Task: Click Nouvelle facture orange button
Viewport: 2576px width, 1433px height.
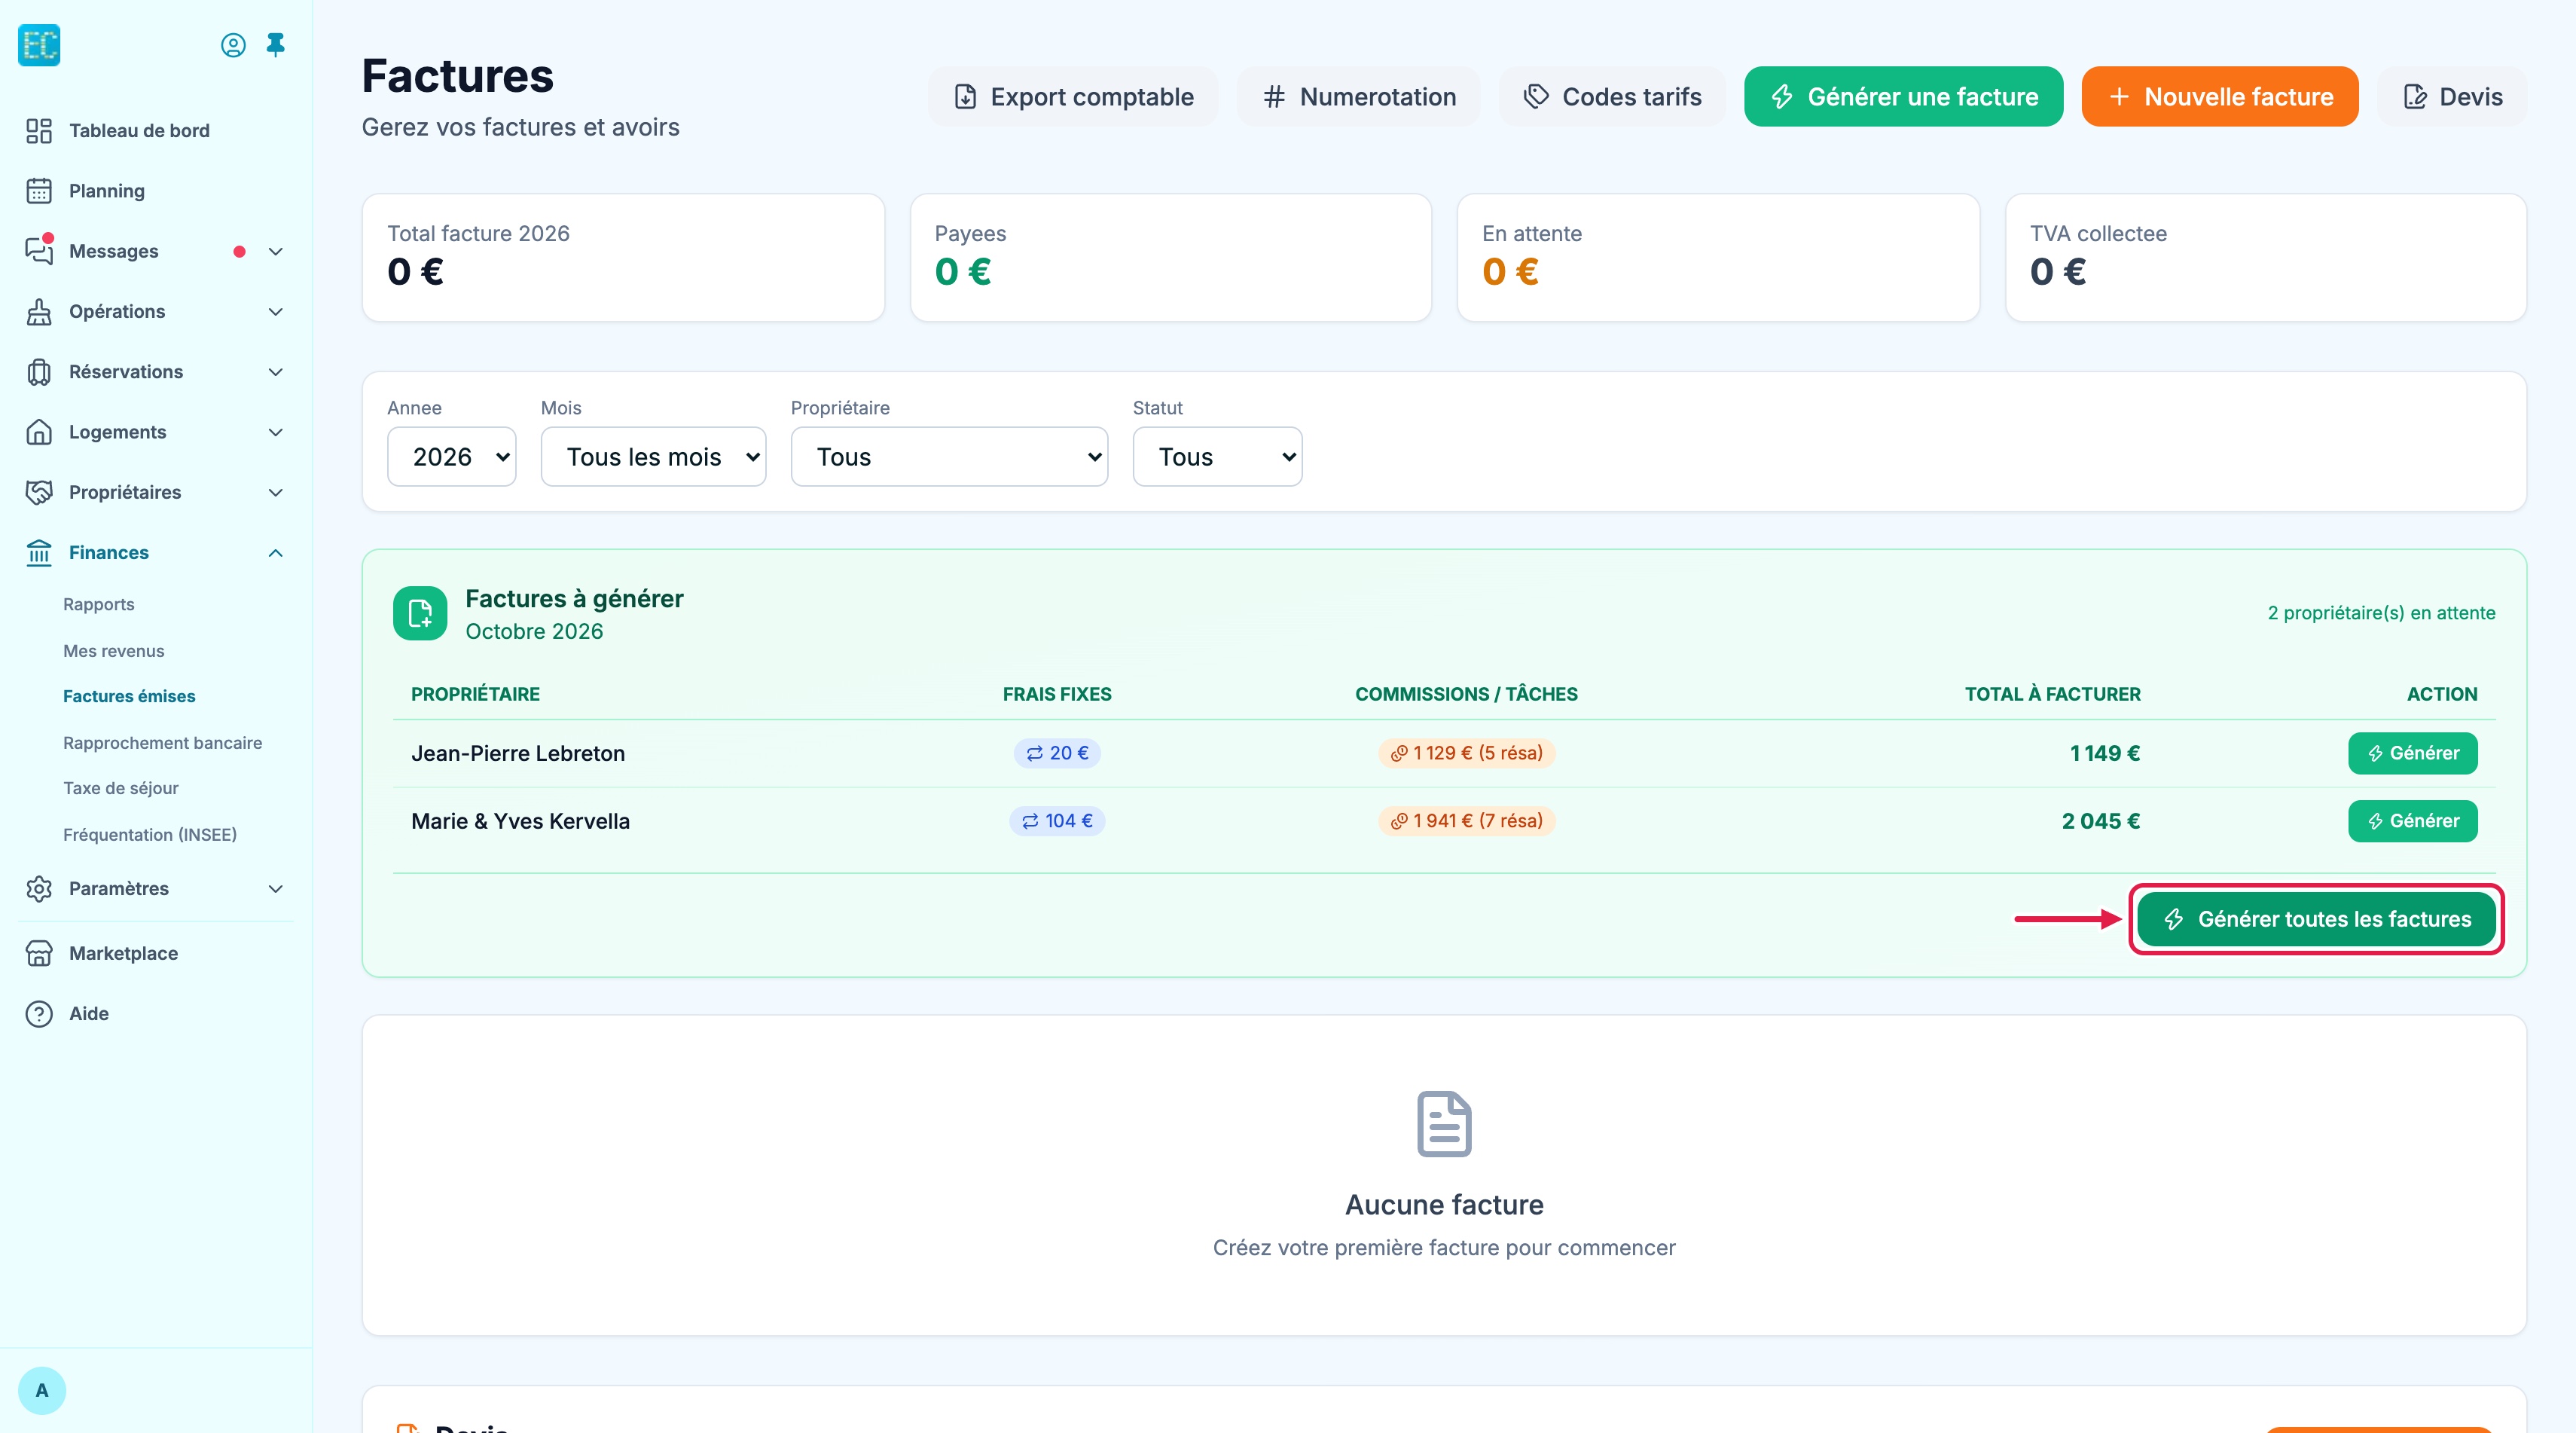Action: [x=2220, y=97]
